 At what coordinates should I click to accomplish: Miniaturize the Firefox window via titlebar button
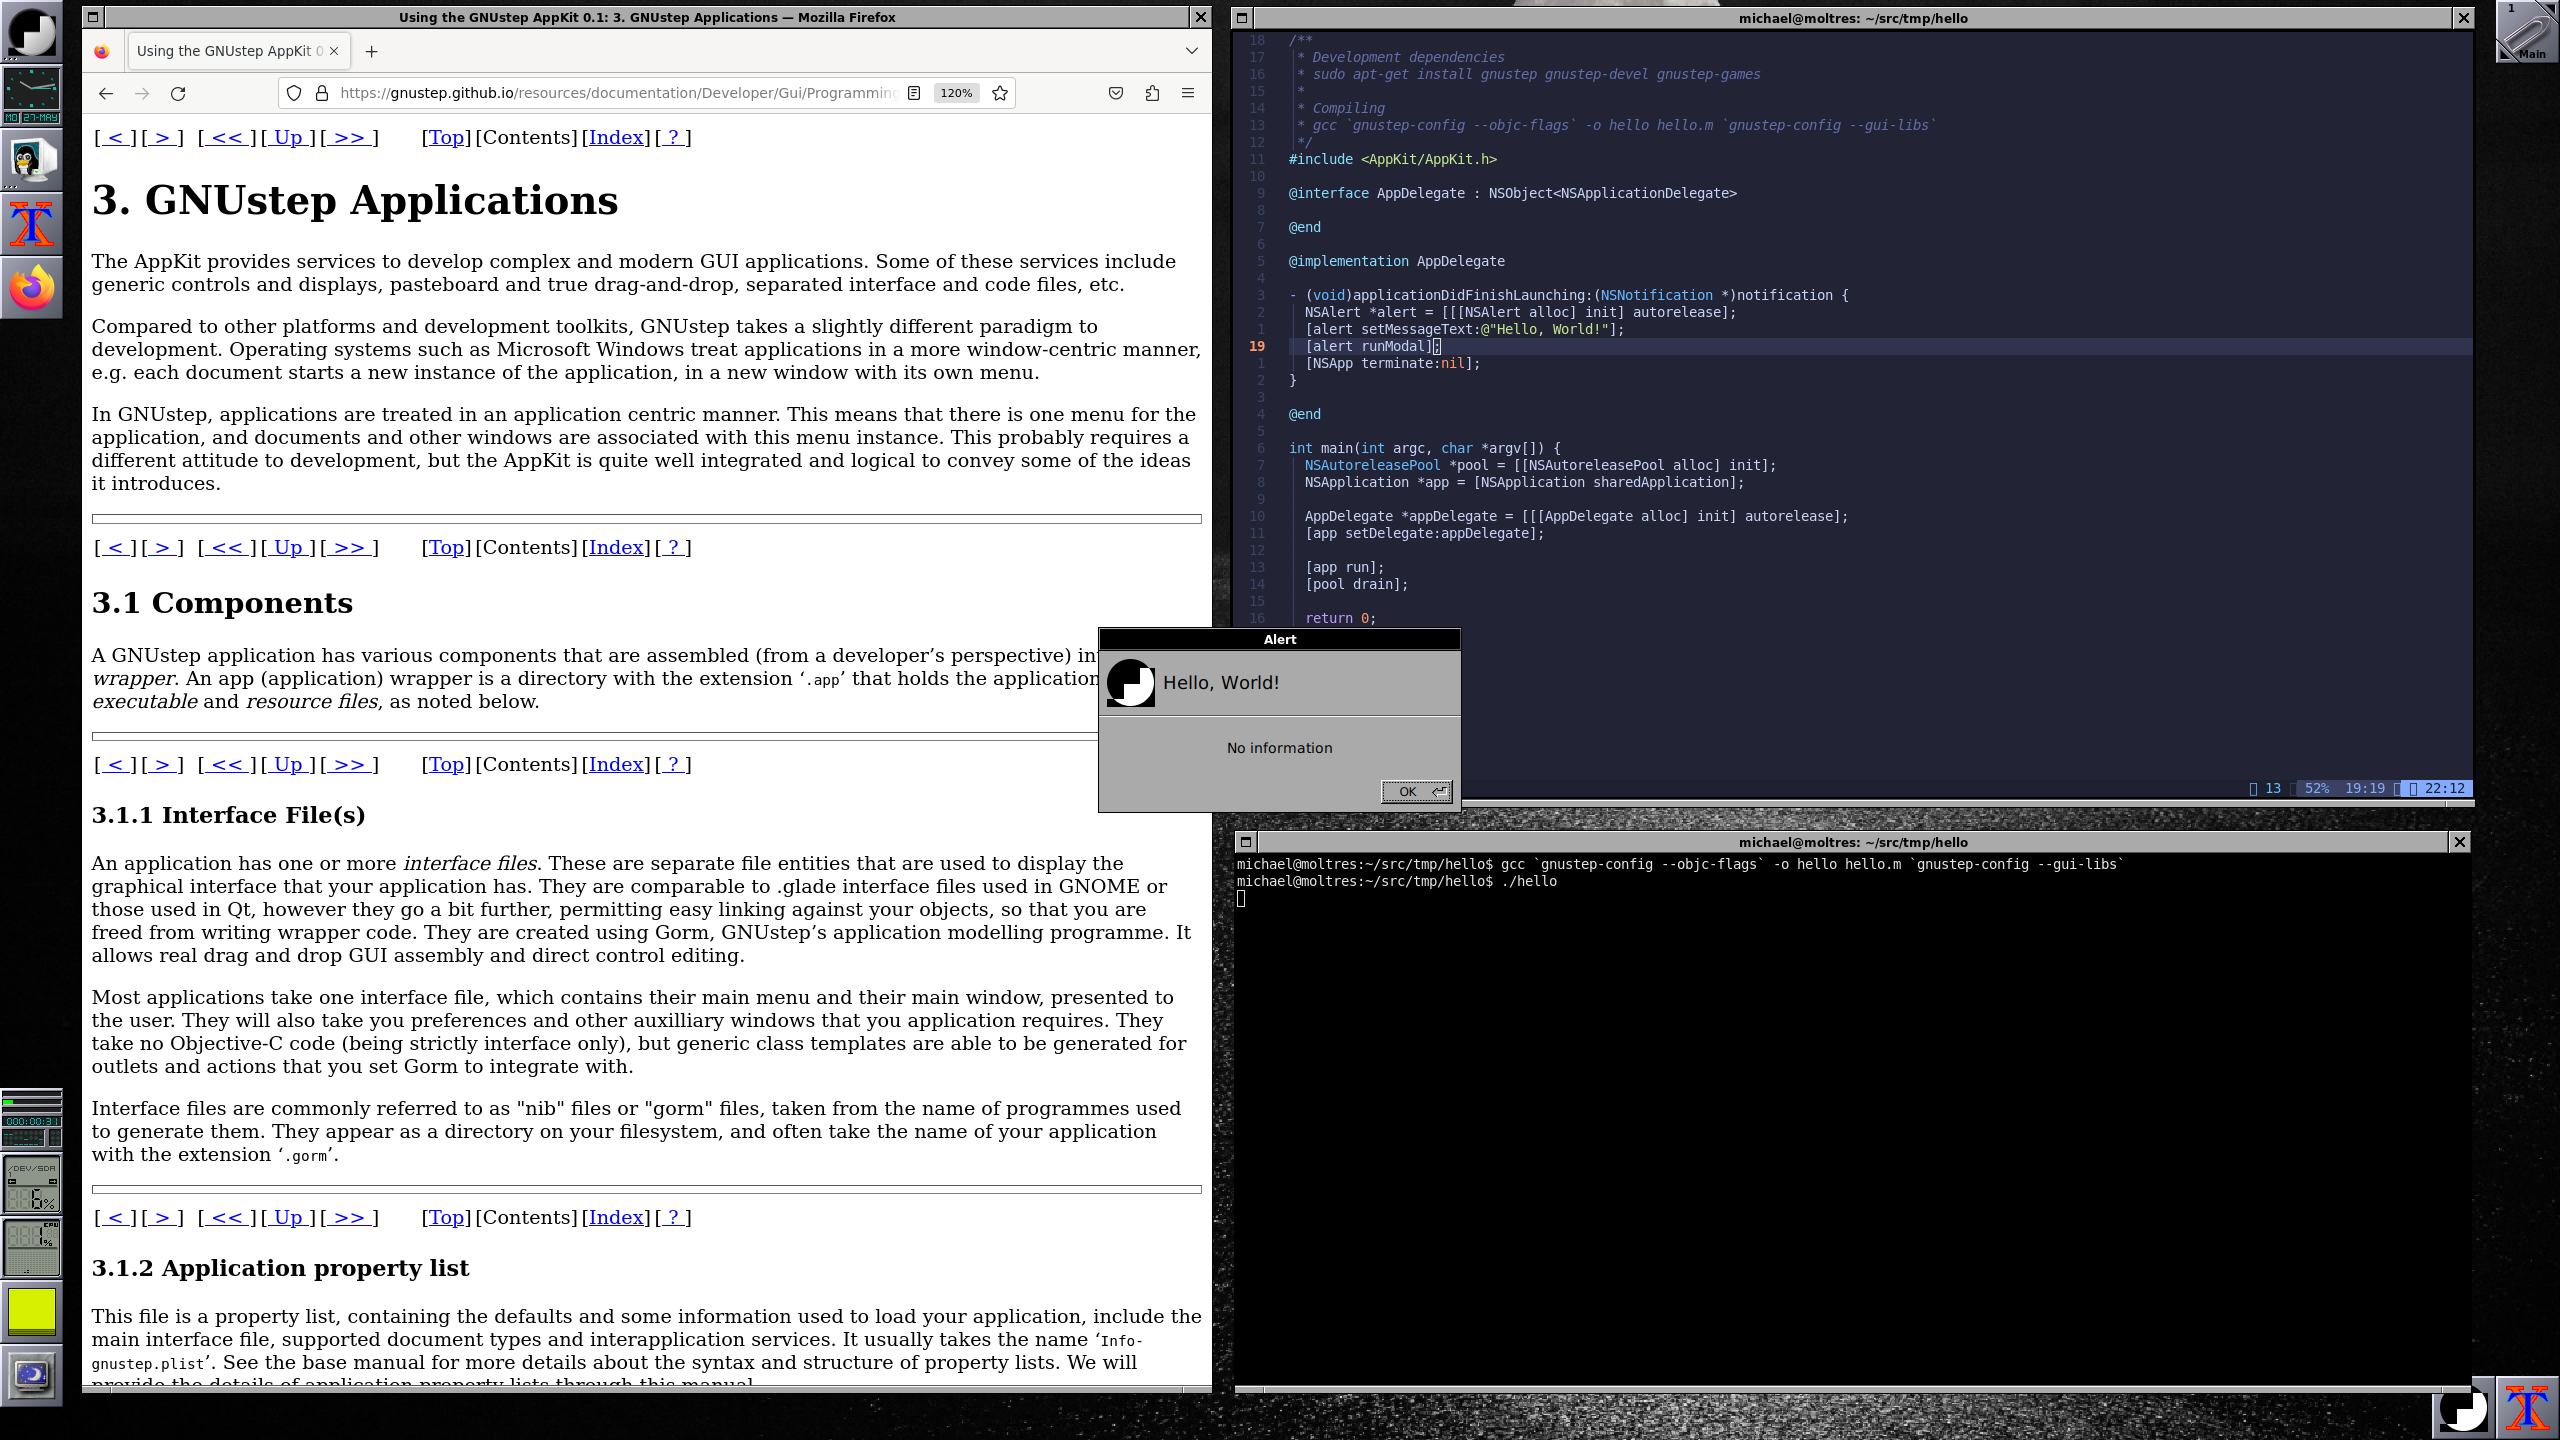[93, 17]
